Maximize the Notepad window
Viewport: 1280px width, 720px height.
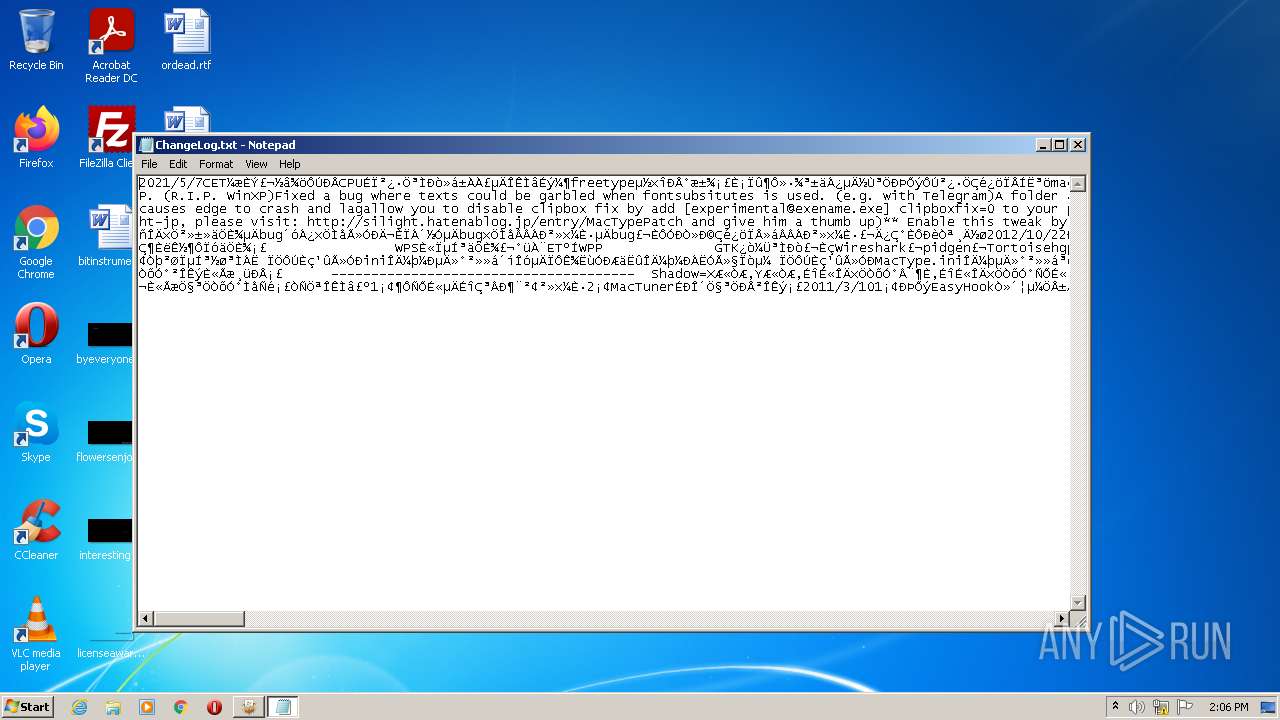coord(1060,145)
